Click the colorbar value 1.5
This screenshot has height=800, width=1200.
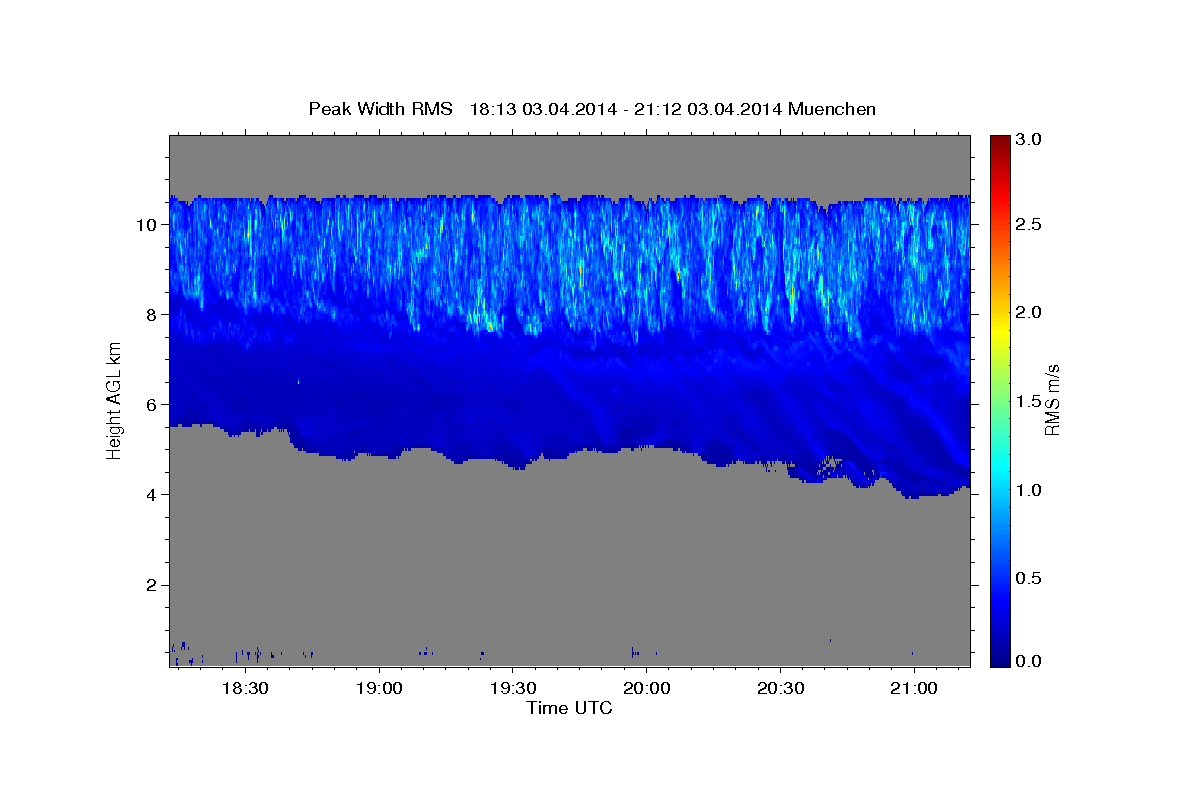pyautogui.click(x=1028, y=401)
